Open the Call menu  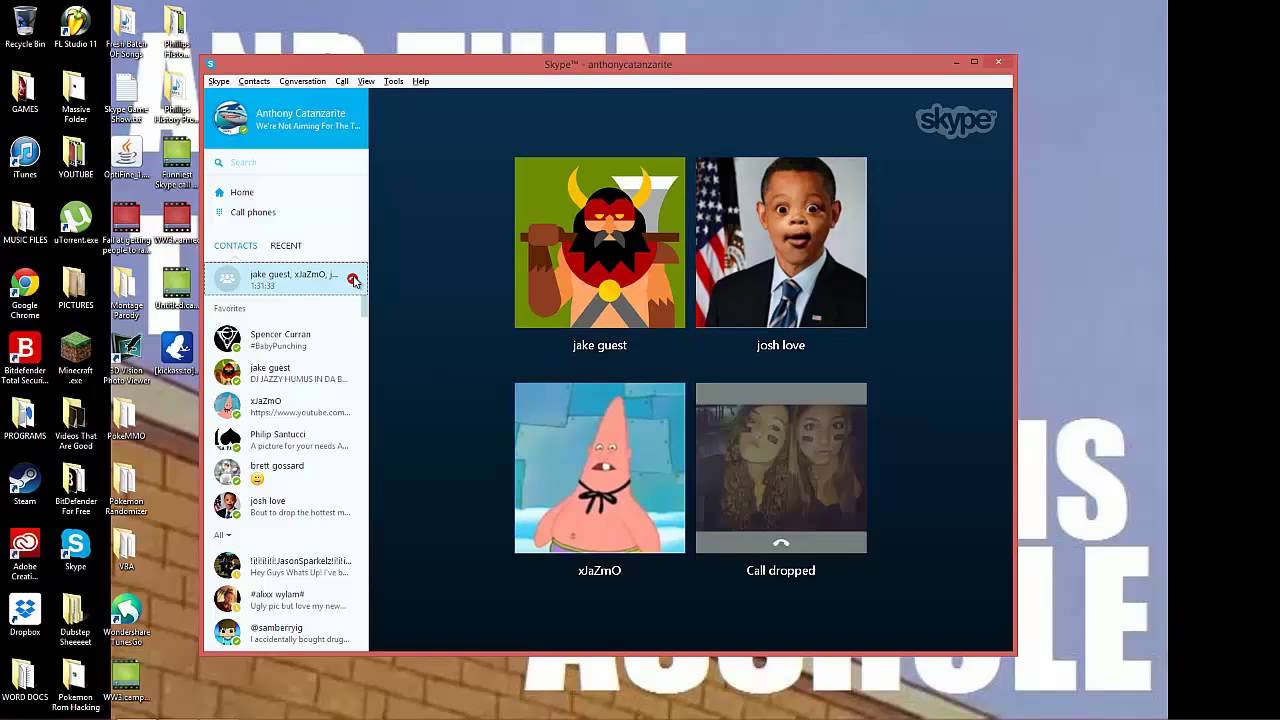coord(342,81)
